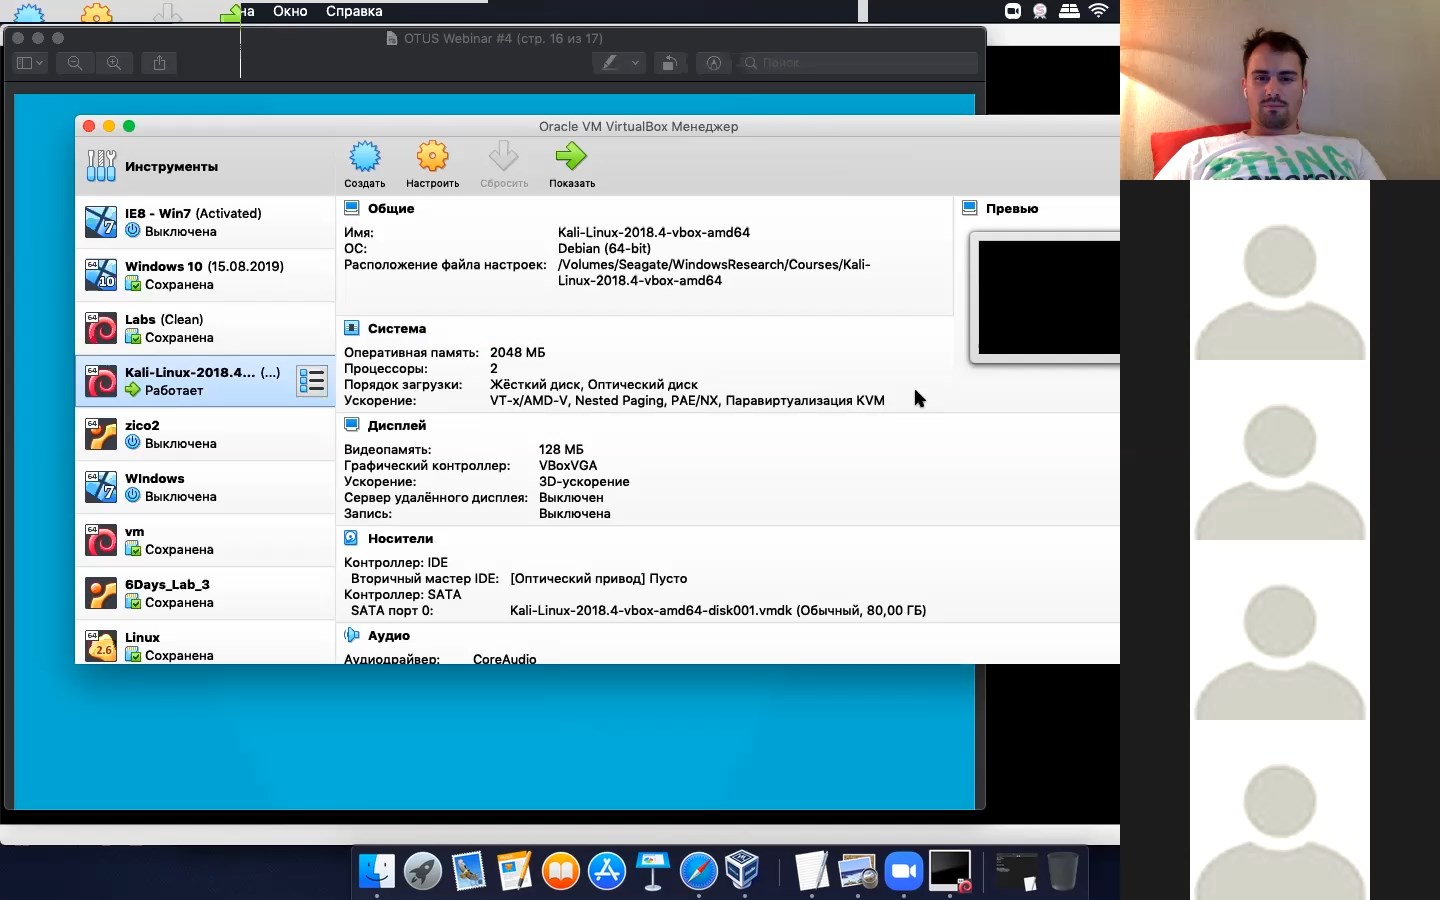1440x900 pixels.
Task: Click the Дисплей section header
Action: click(396, 426)
